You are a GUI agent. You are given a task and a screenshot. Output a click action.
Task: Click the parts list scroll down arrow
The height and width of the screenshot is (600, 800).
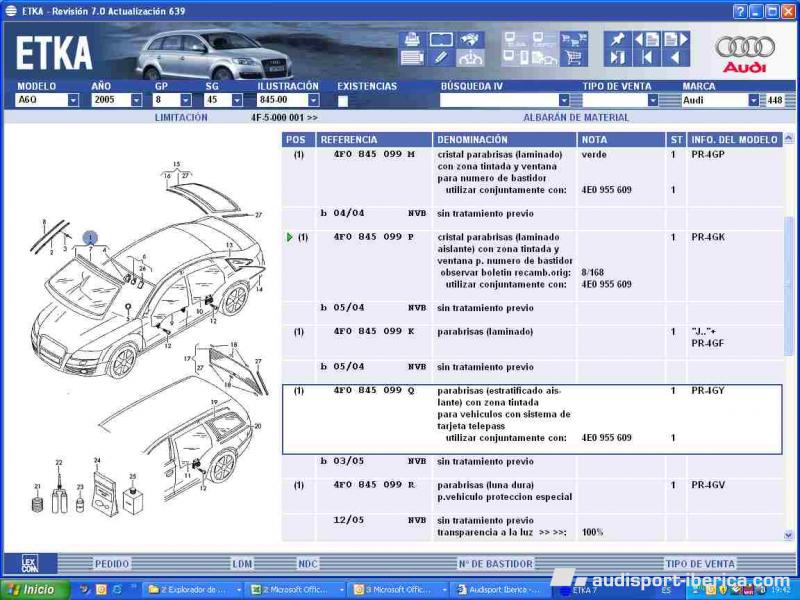coord(789,535)
